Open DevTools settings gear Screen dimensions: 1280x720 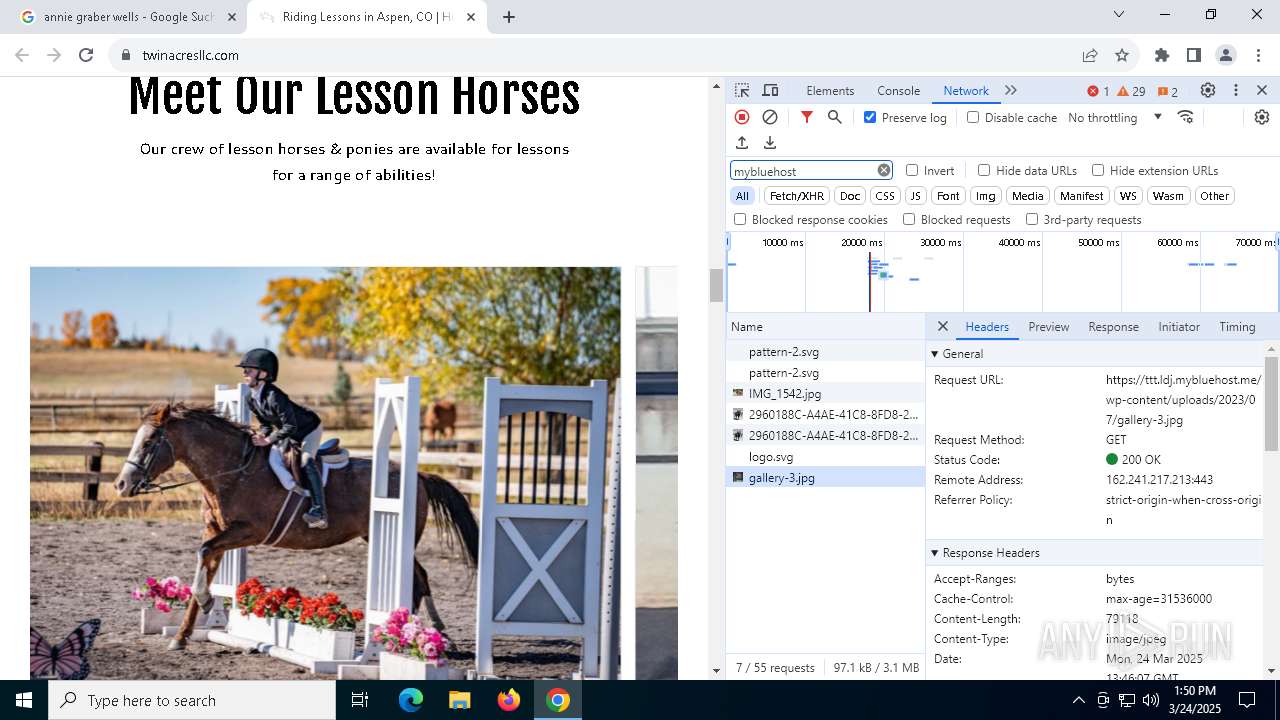pos(1208,90)
